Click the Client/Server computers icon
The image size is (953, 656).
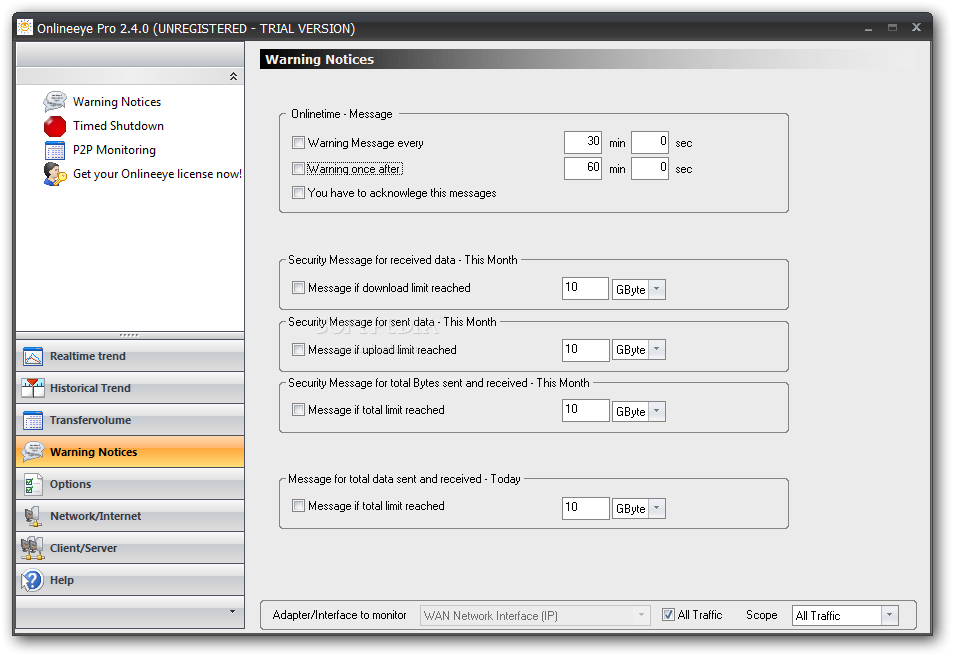[33, 548]
